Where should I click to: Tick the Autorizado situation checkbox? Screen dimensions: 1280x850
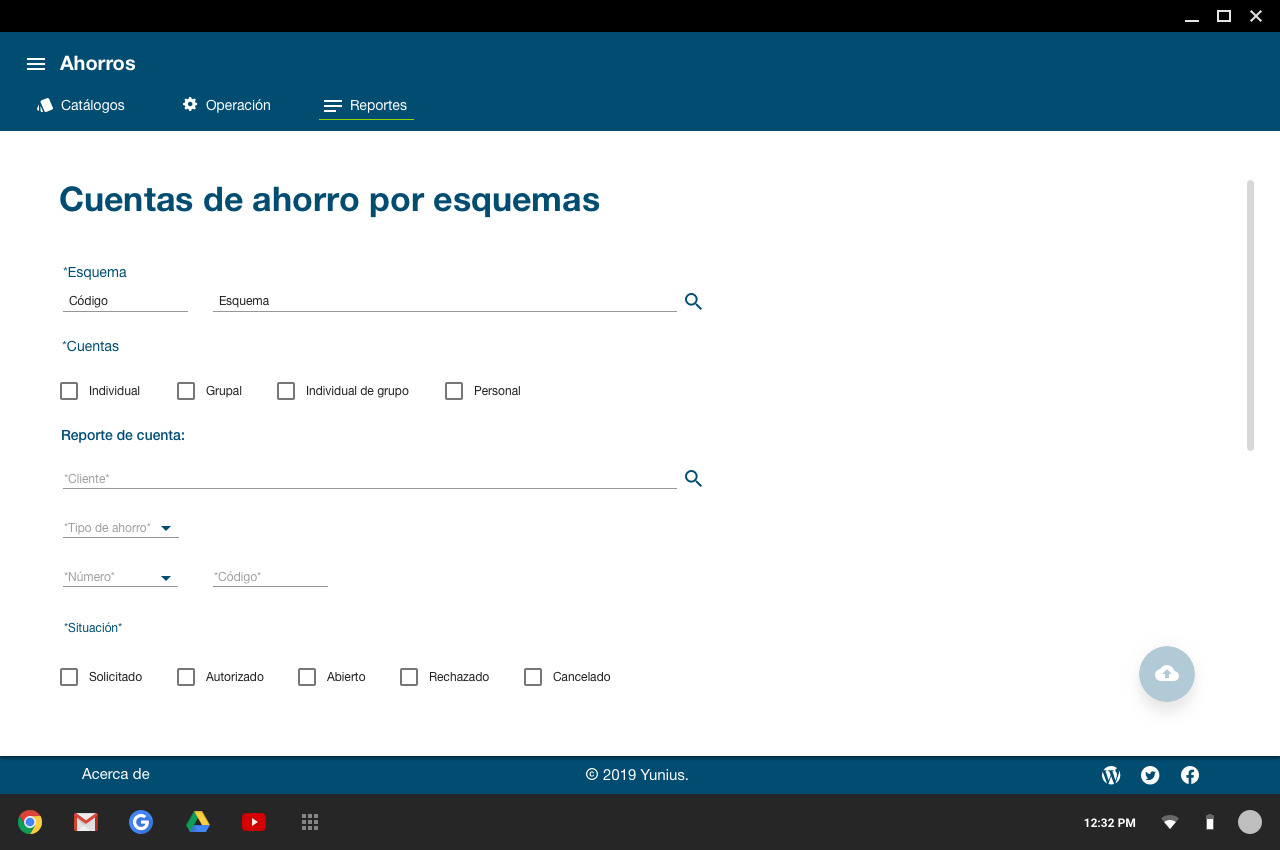coord(186,677)
